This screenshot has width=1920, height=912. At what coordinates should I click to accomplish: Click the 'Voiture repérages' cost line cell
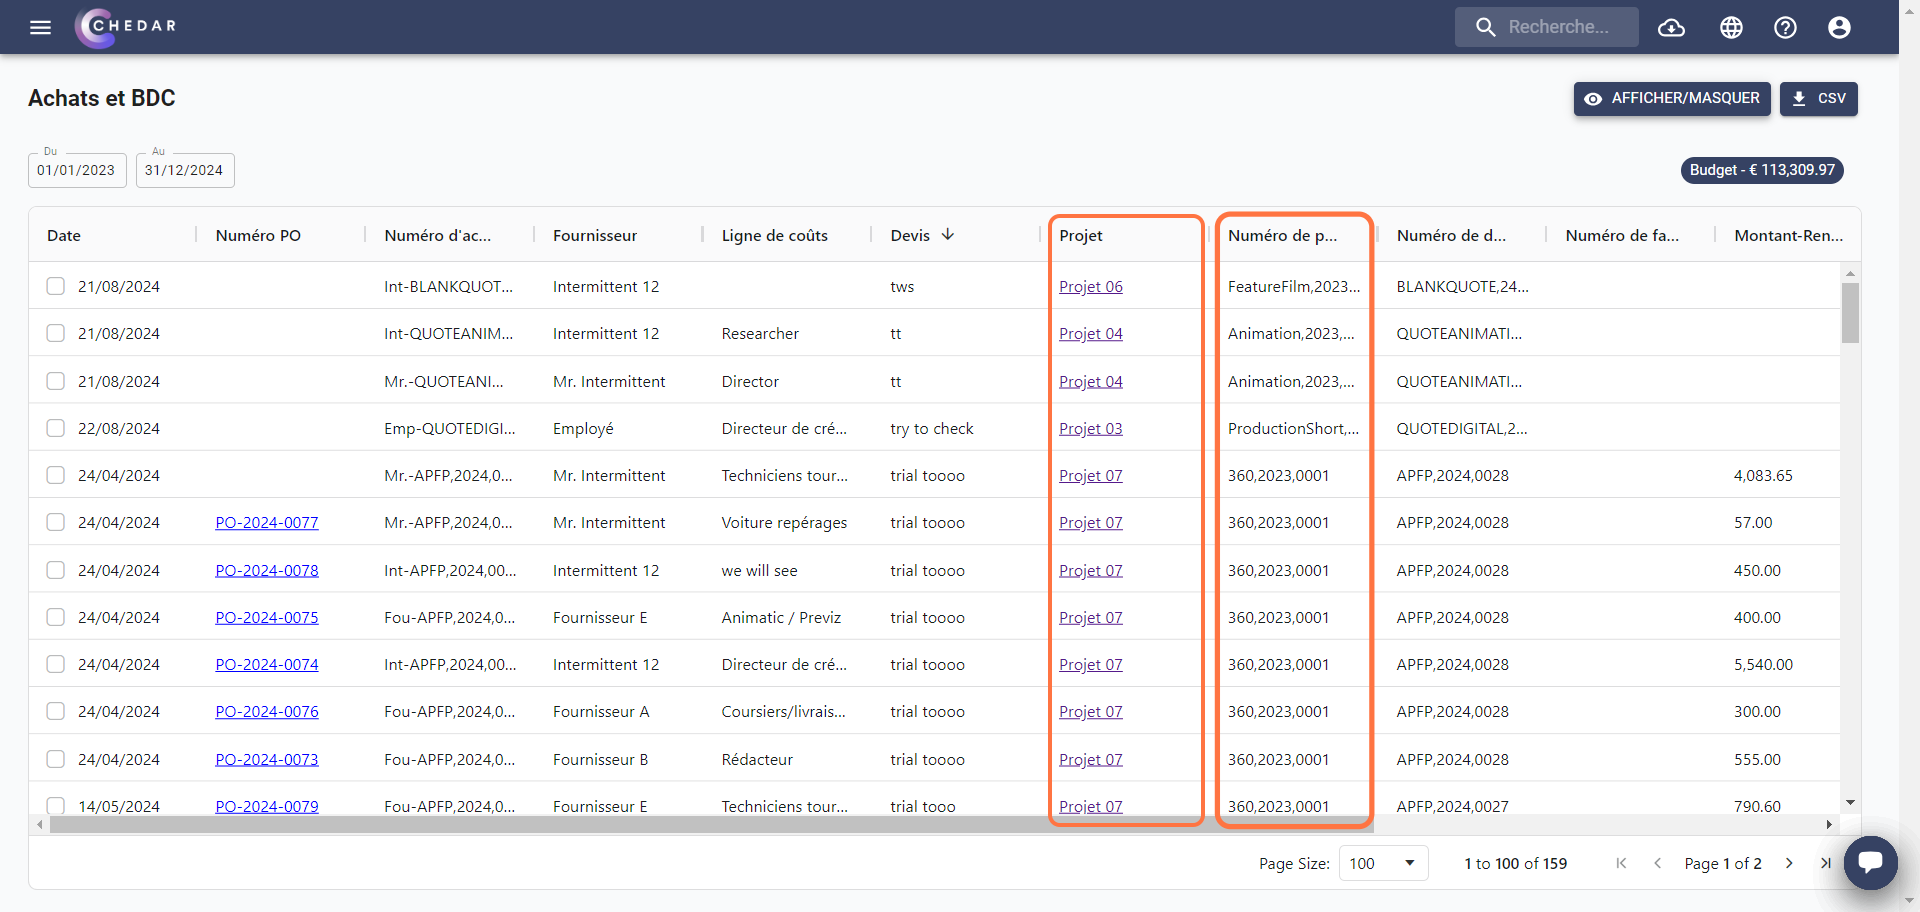784,522
